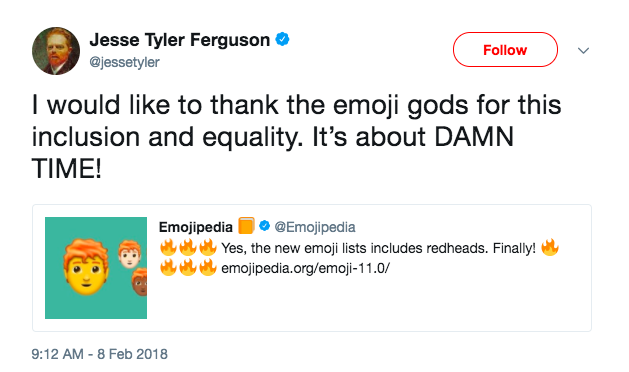Screen dimensions: 629x372
Task: Open the @Emojipedia handle
Action: pyautogui.click(x=315, y=227)
